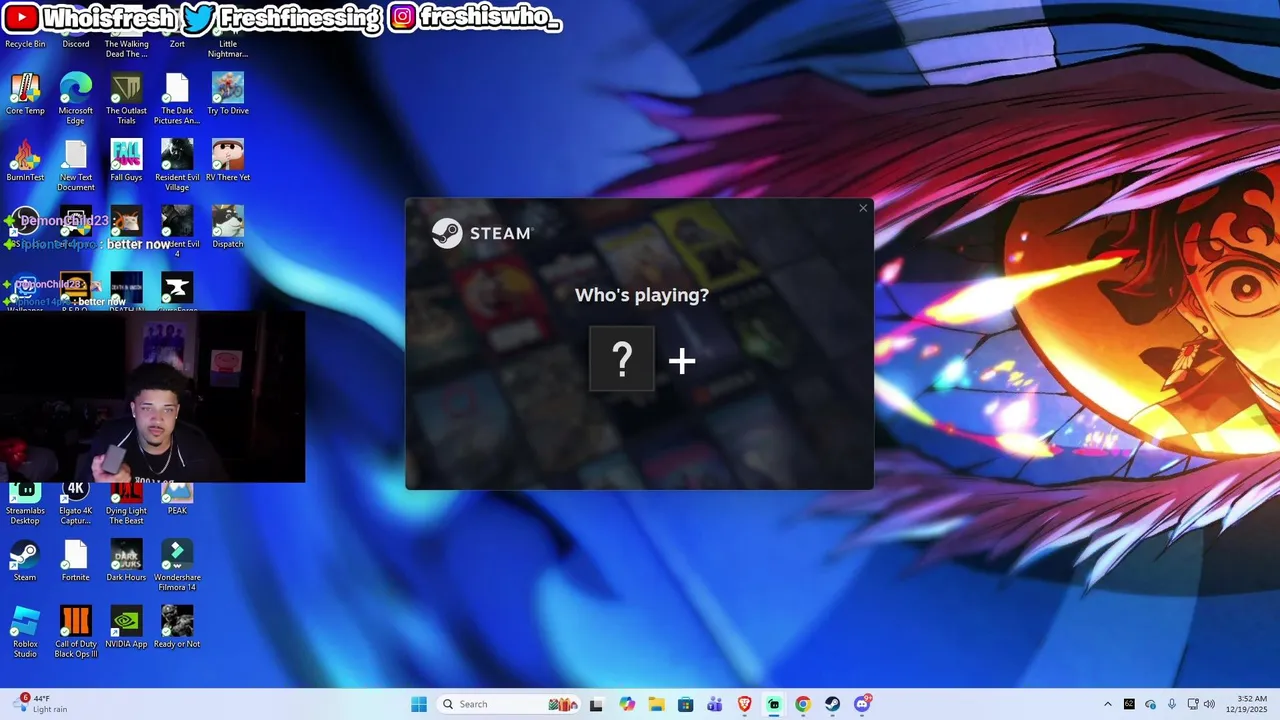Switch to Brave browser in taskbar
Image resolution: width=1280 pixels, height=720 pixels.
click(x=744, y=704)
